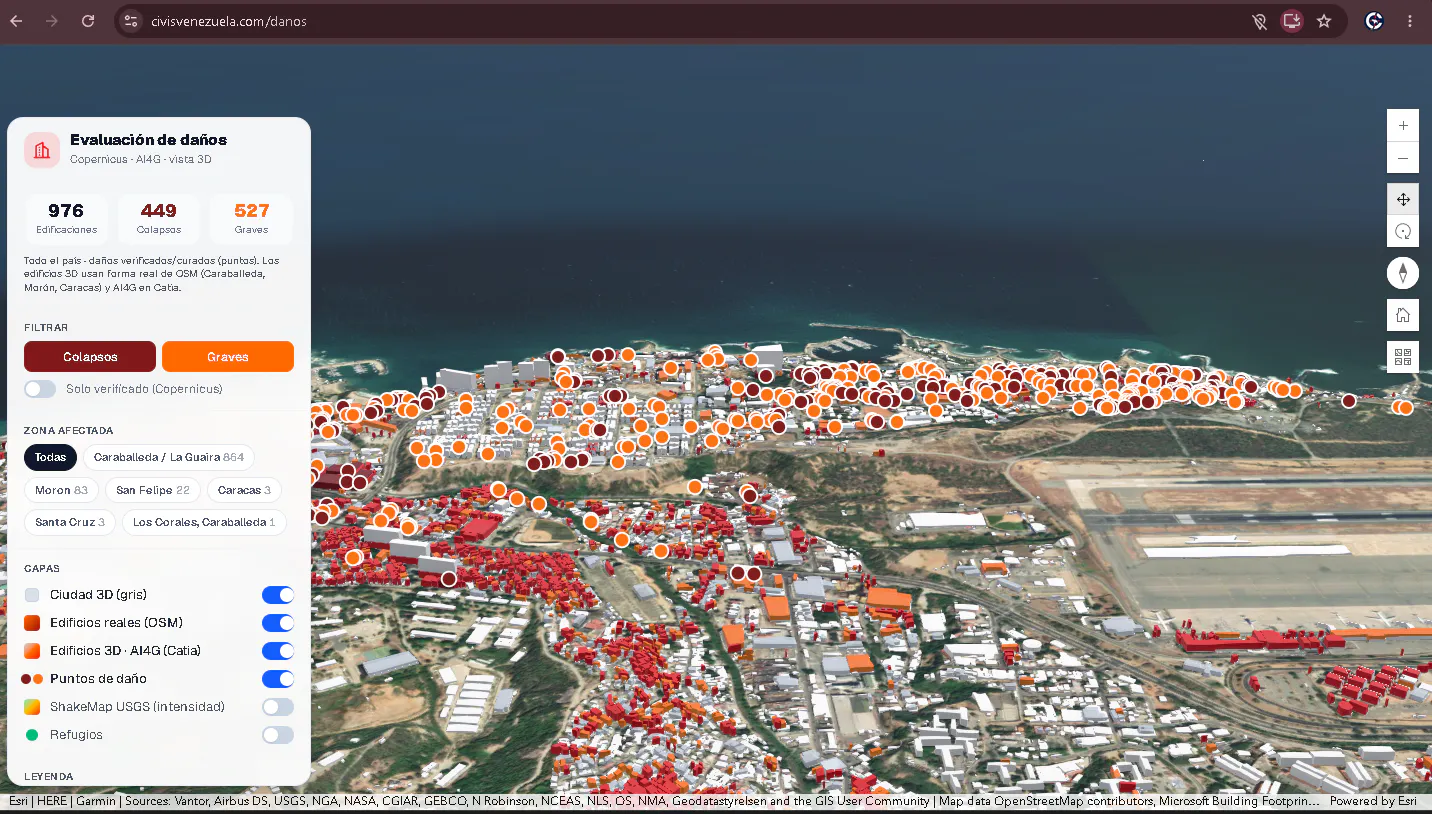This screenshot has height=814, width=1432.
Task: Click the location blocked indicator icon
Action: coord(1260,21)
